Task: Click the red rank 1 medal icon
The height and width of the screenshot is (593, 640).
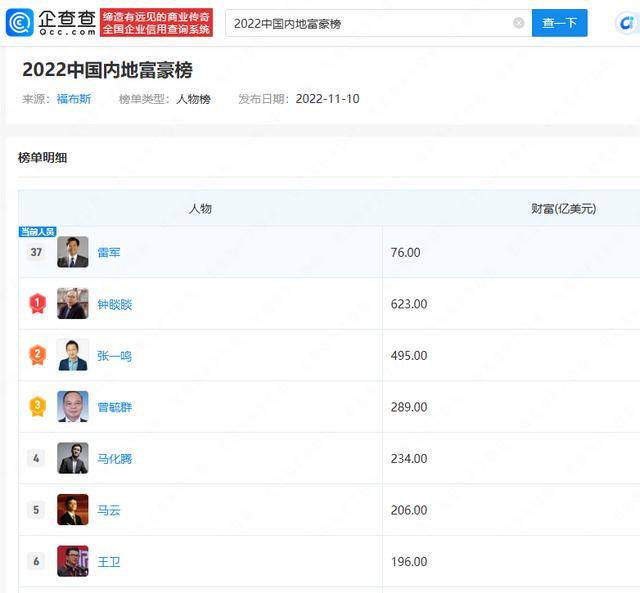Action: tap(37, 303)
